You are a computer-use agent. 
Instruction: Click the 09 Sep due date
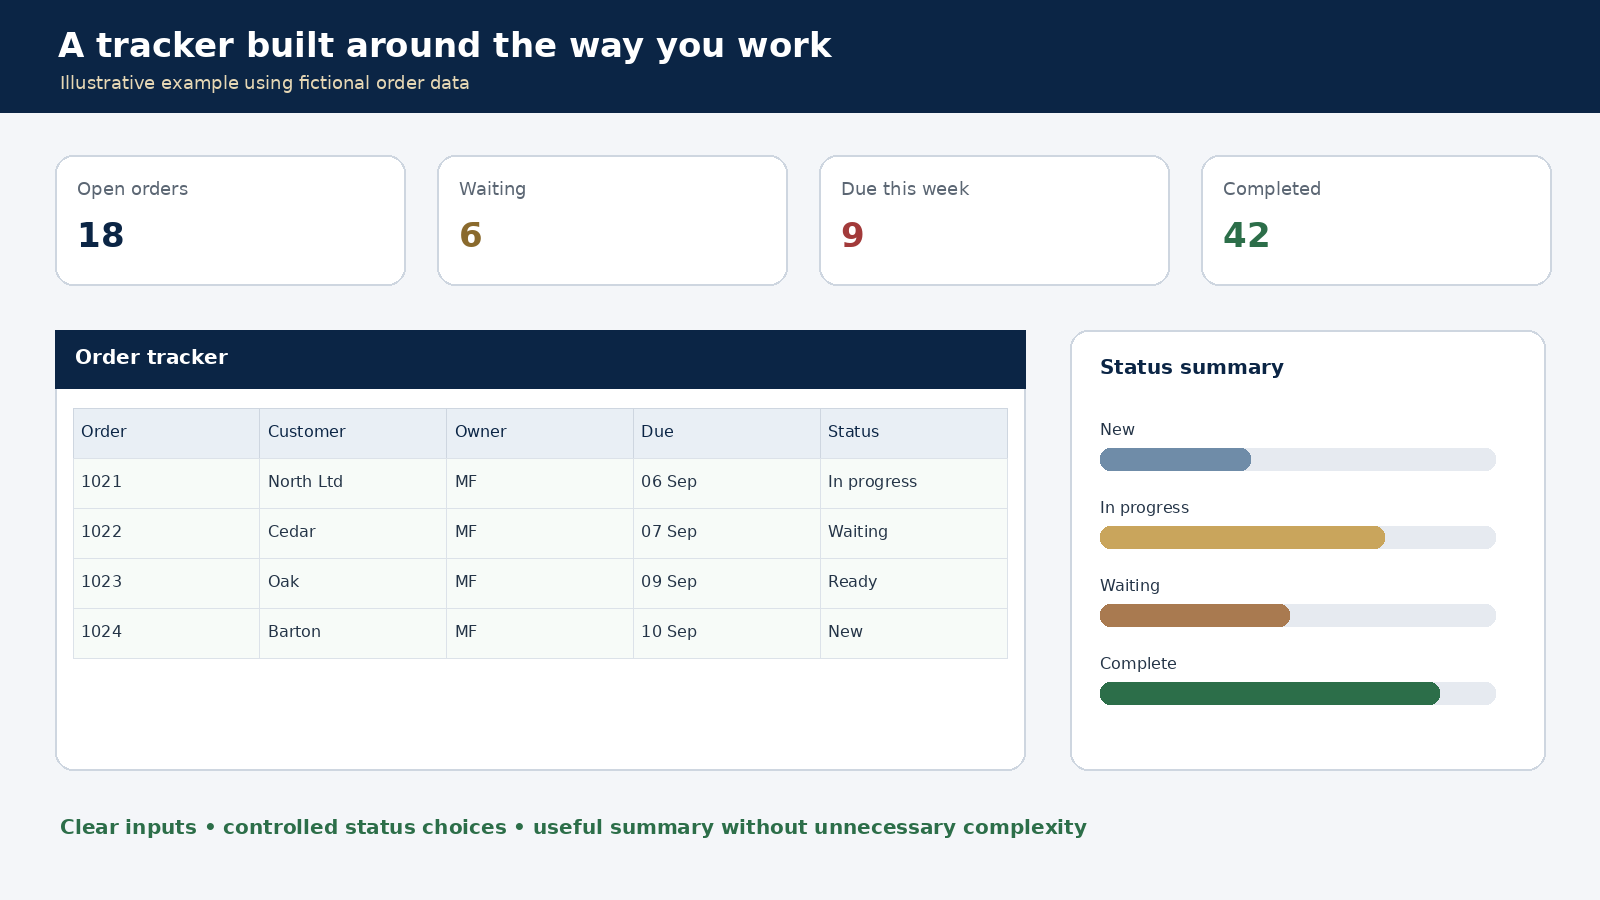727,583
